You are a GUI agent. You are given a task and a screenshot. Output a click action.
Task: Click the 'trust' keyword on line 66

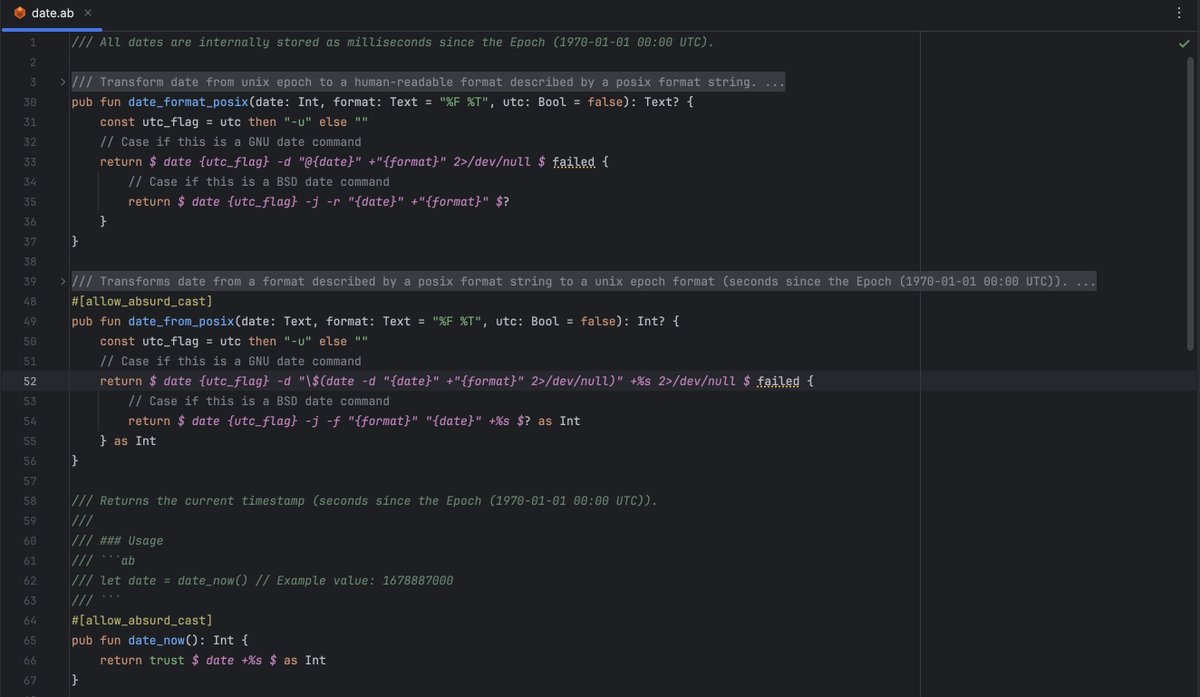[x=167, y=660]
